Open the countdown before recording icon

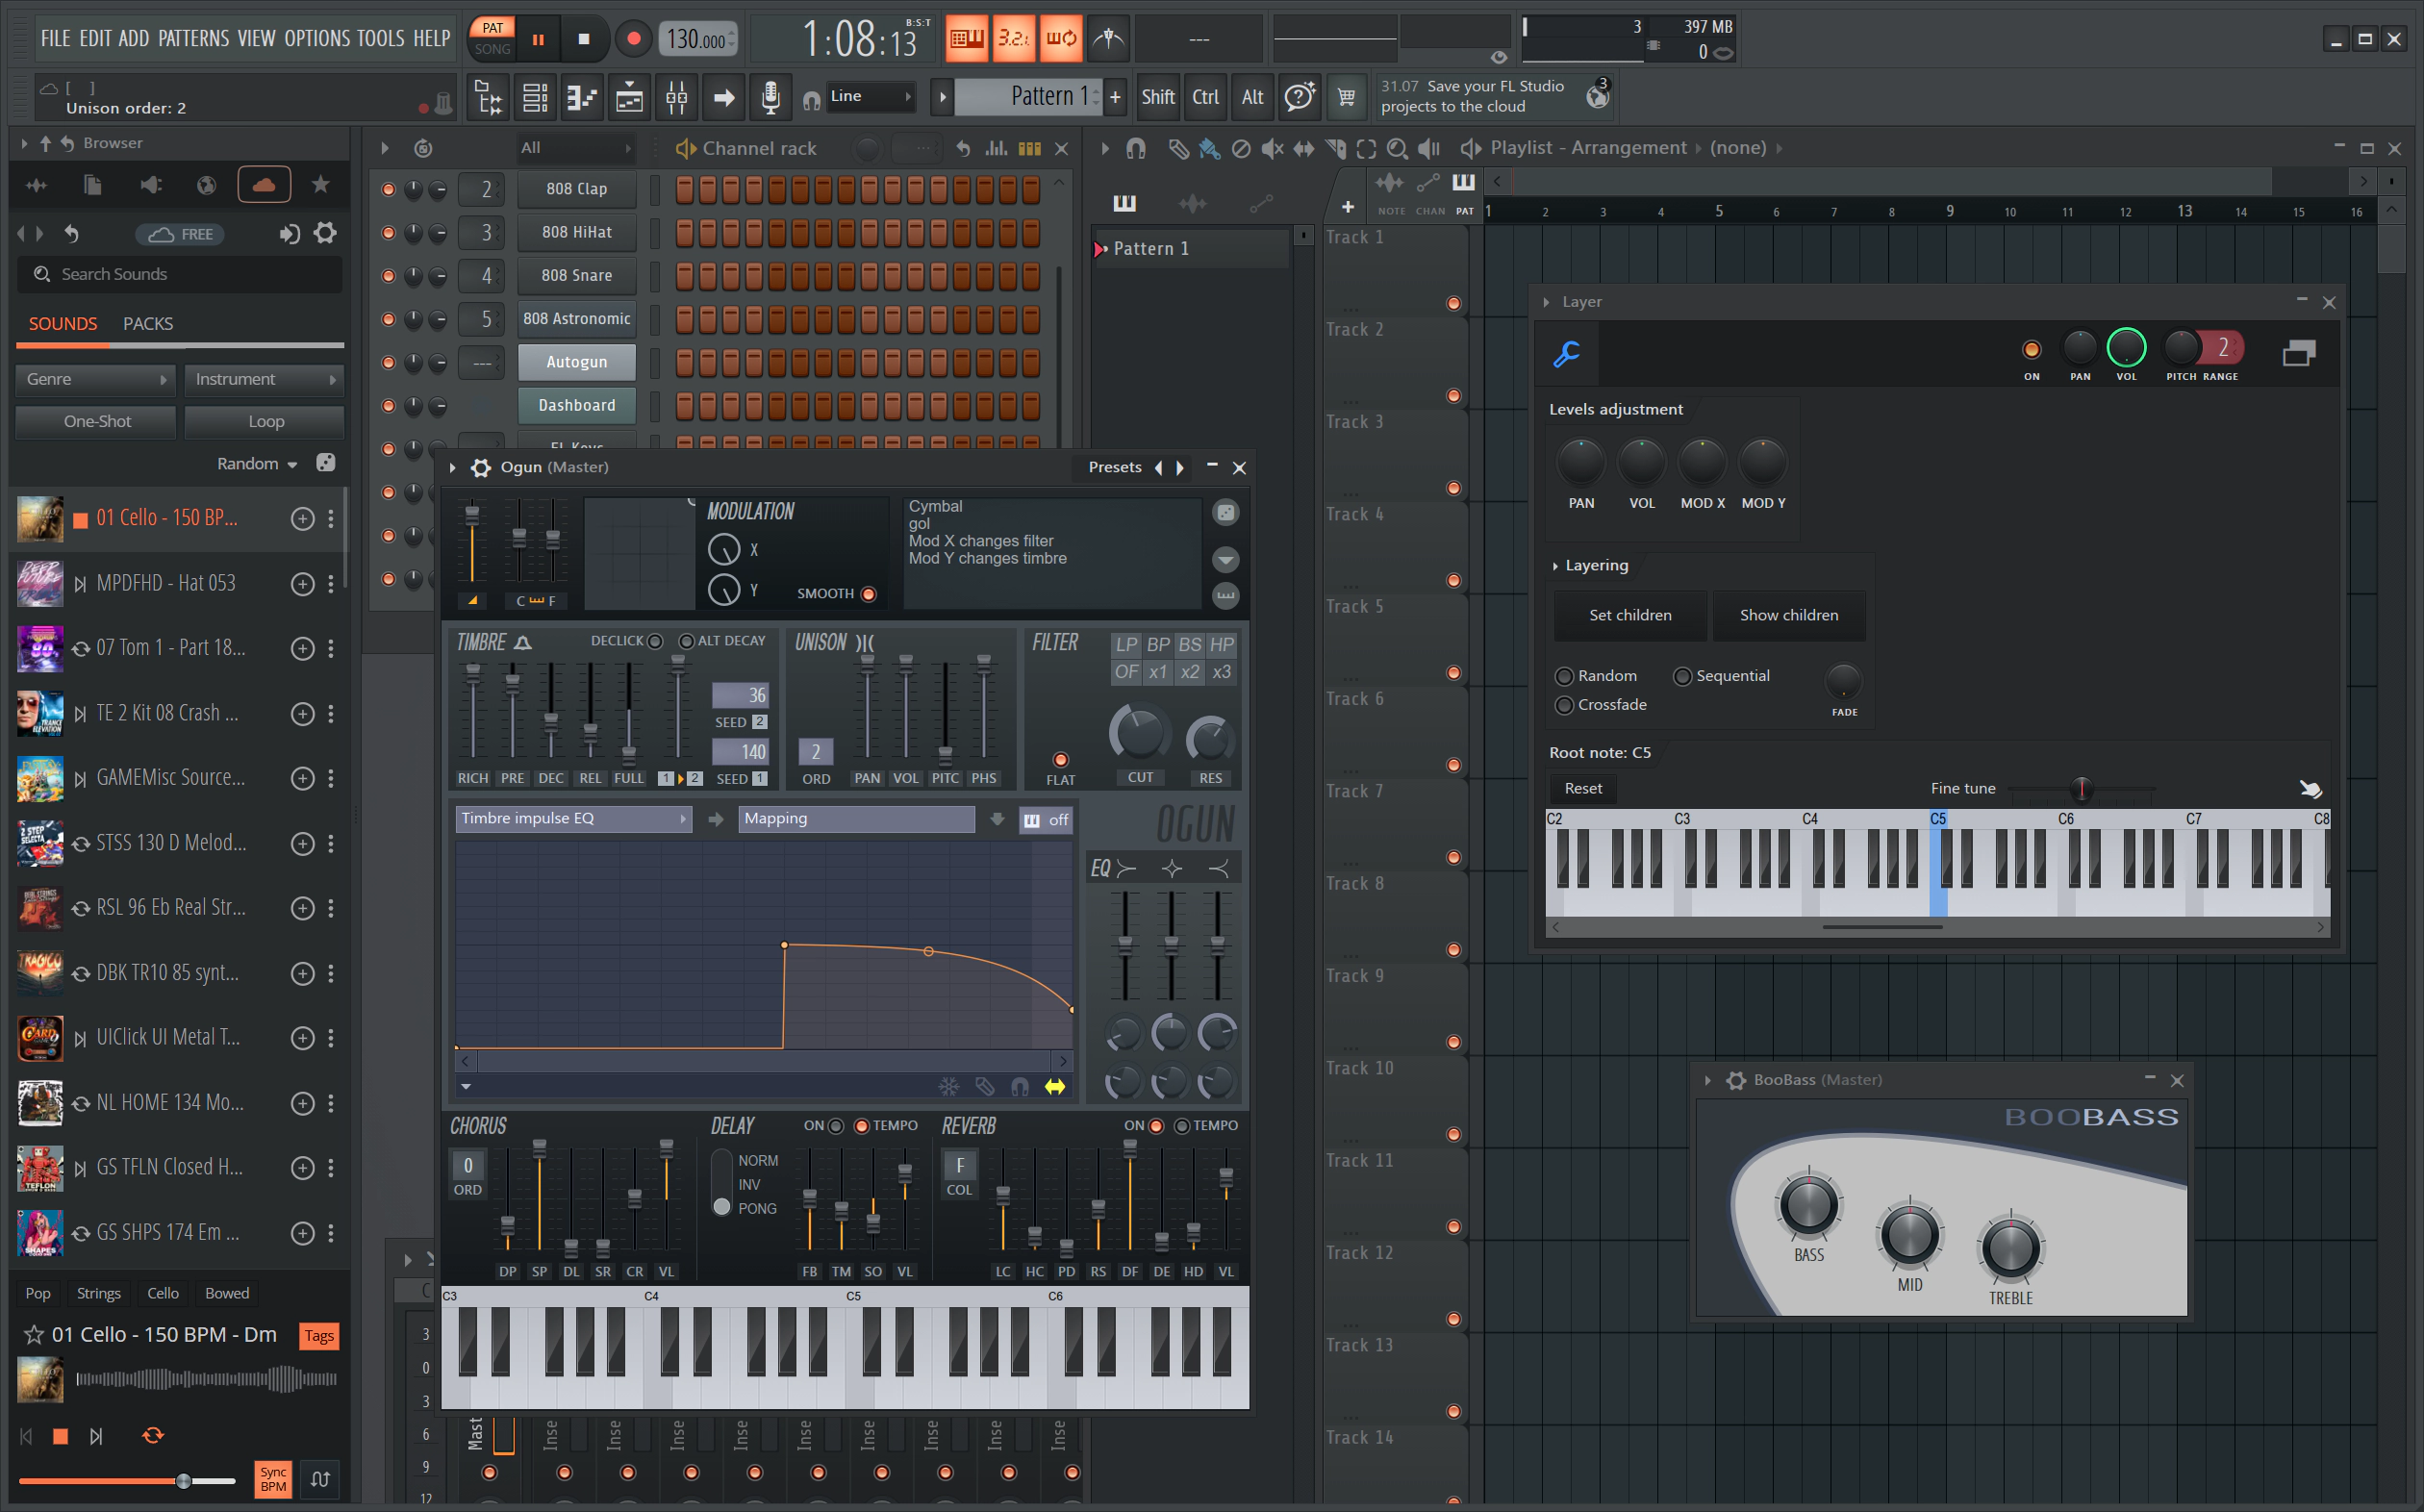click(x=1013, y=38)
